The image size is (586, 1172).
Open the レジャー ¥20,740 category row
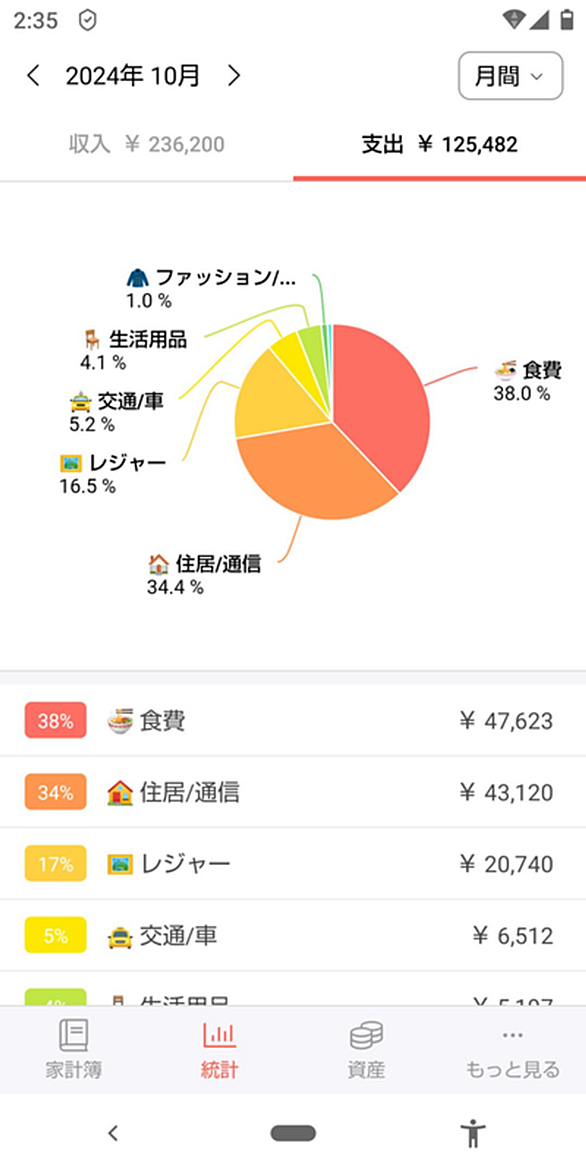(x=293, y=864)
